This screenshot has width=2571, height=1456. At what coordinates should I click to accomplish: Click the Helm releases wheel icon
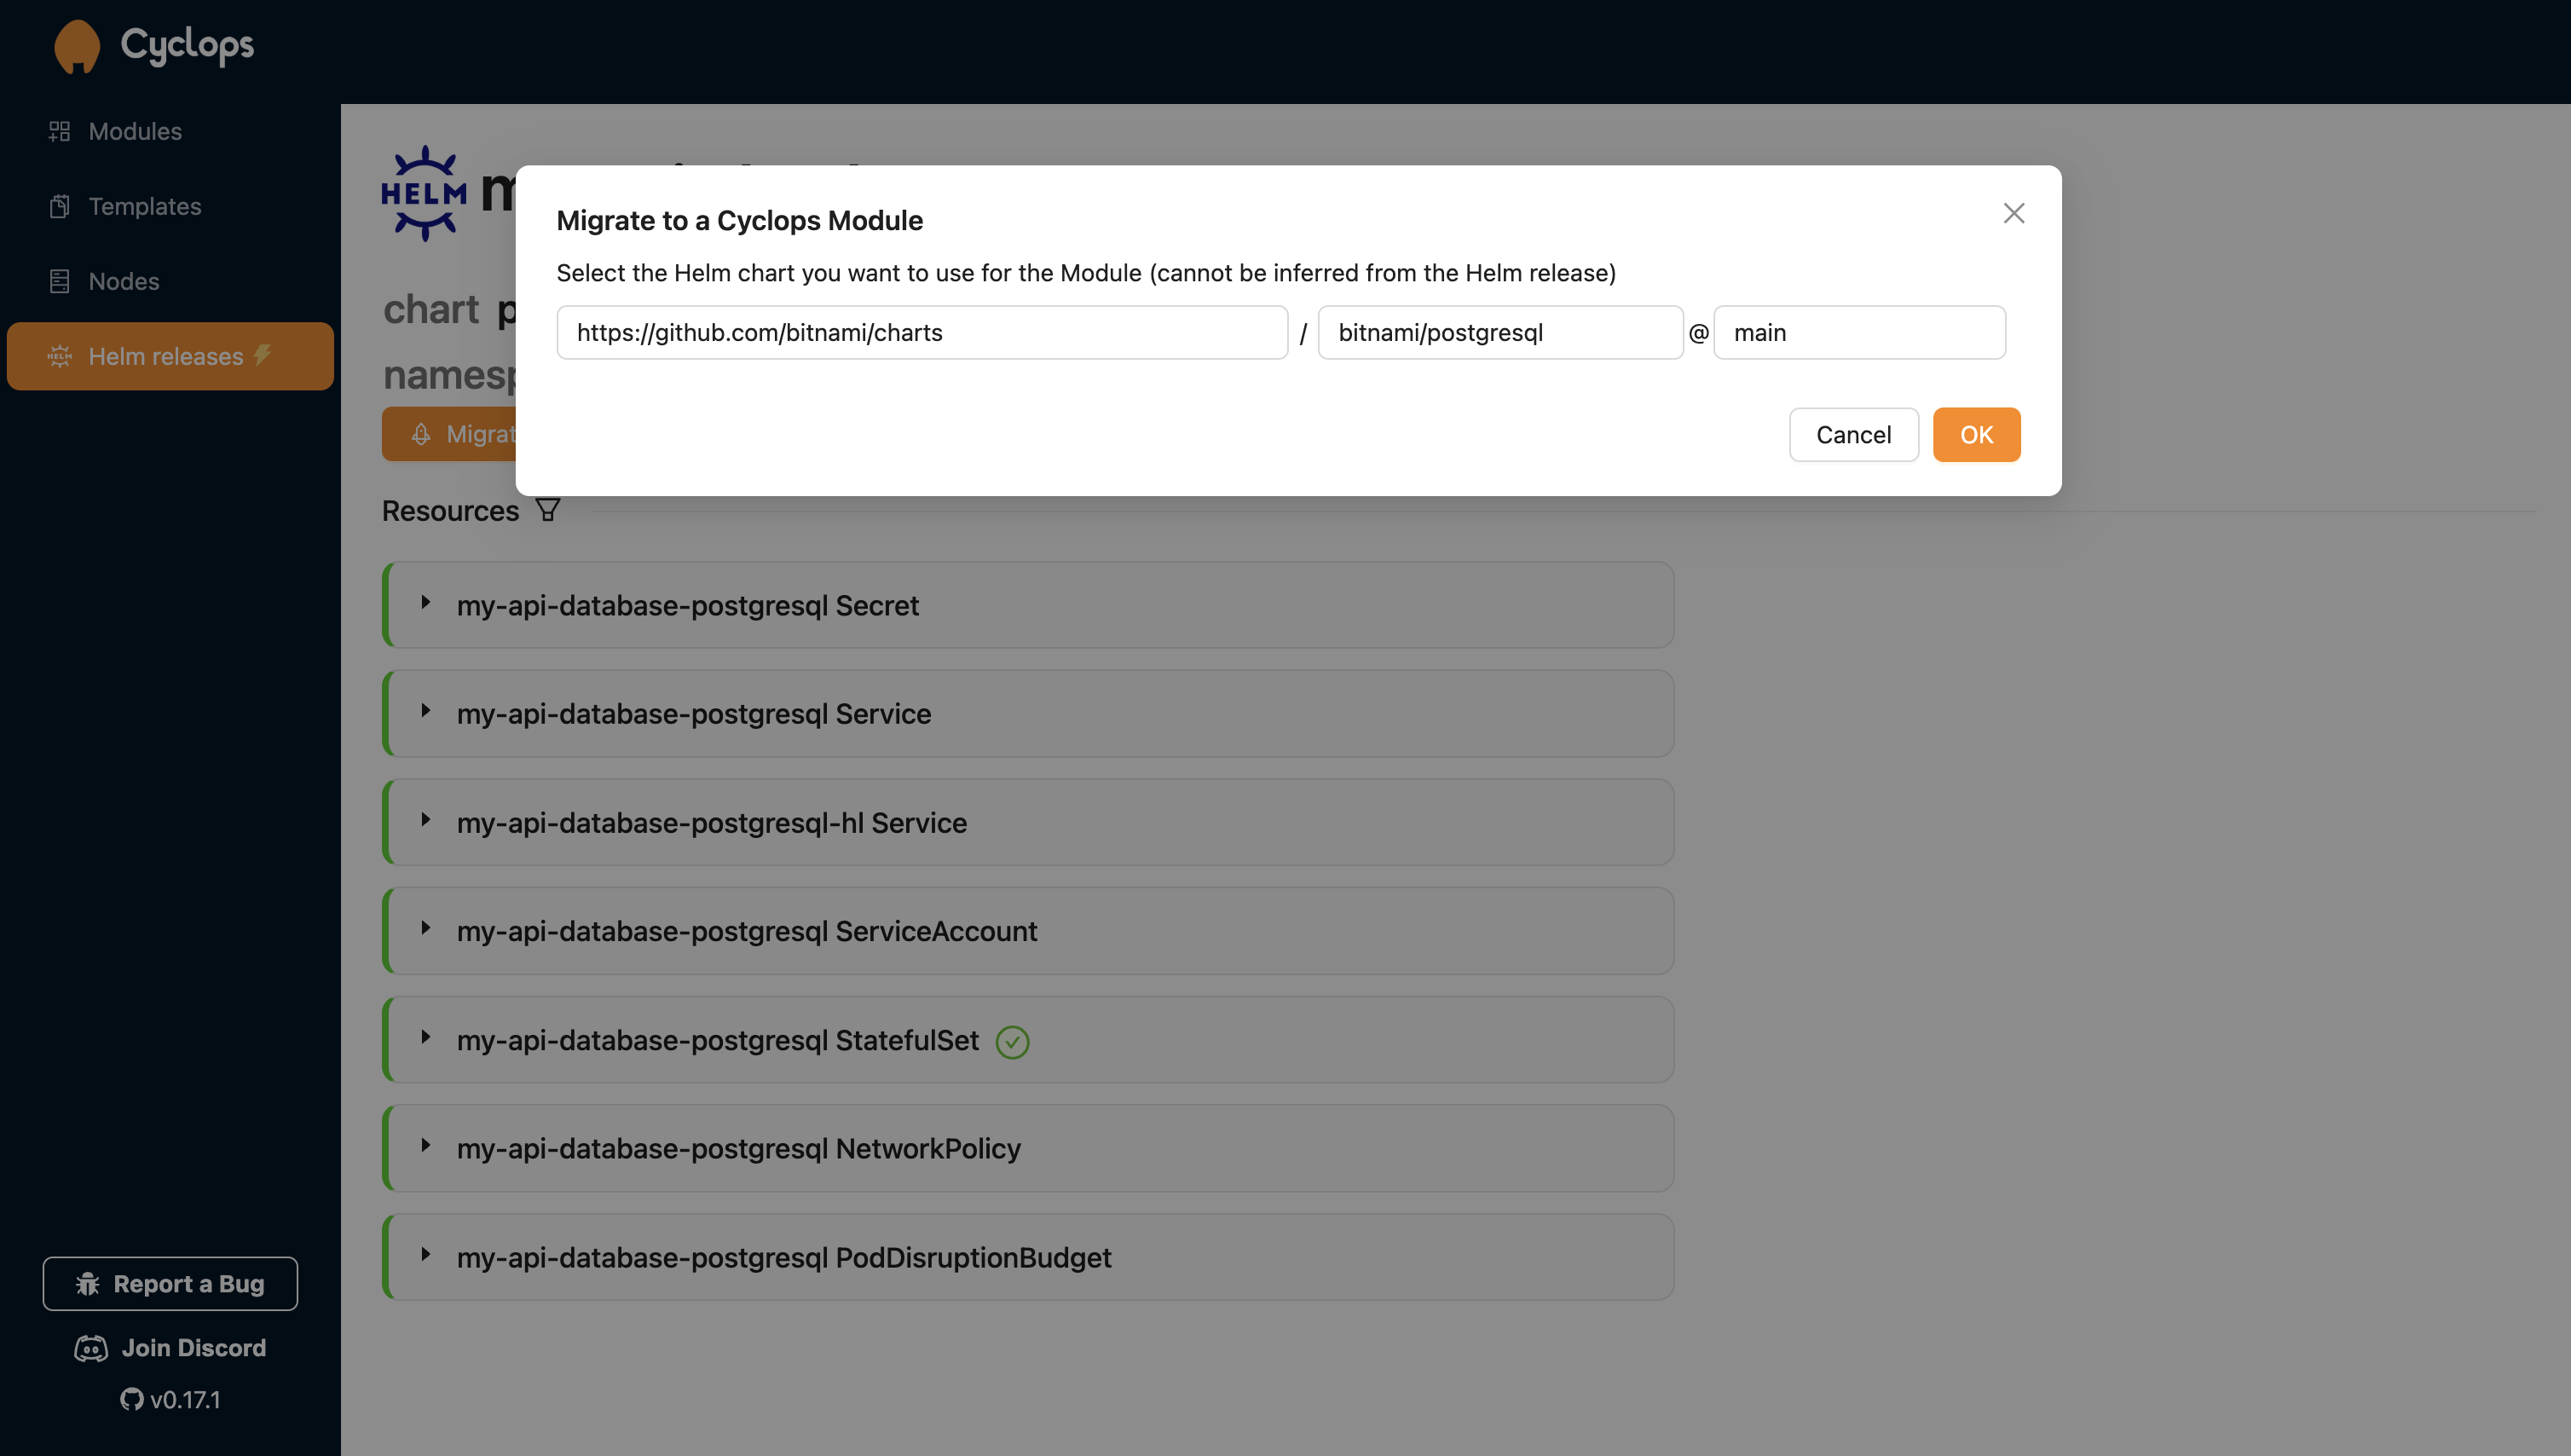59,356
